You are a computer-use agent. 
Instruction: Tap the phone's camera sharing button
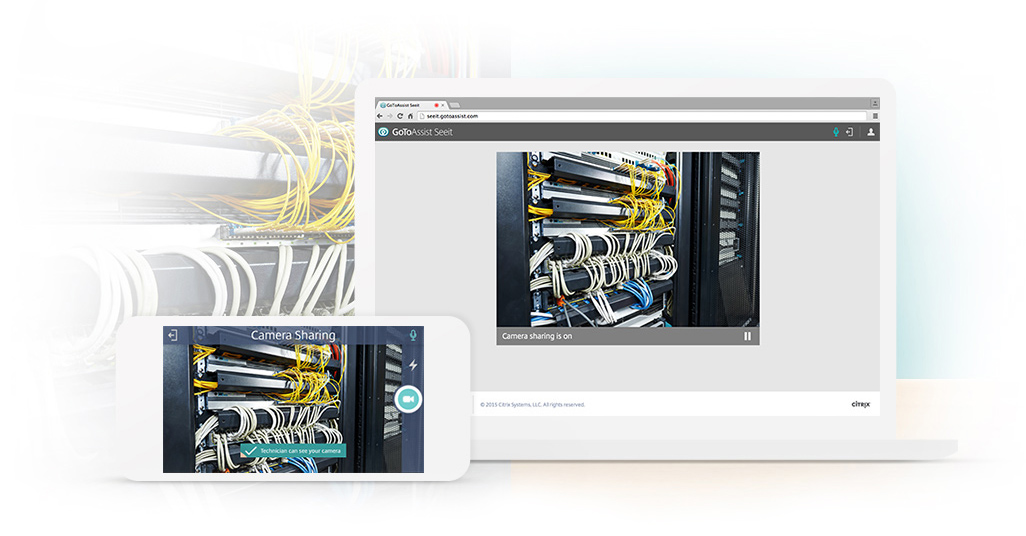[407, 399]
